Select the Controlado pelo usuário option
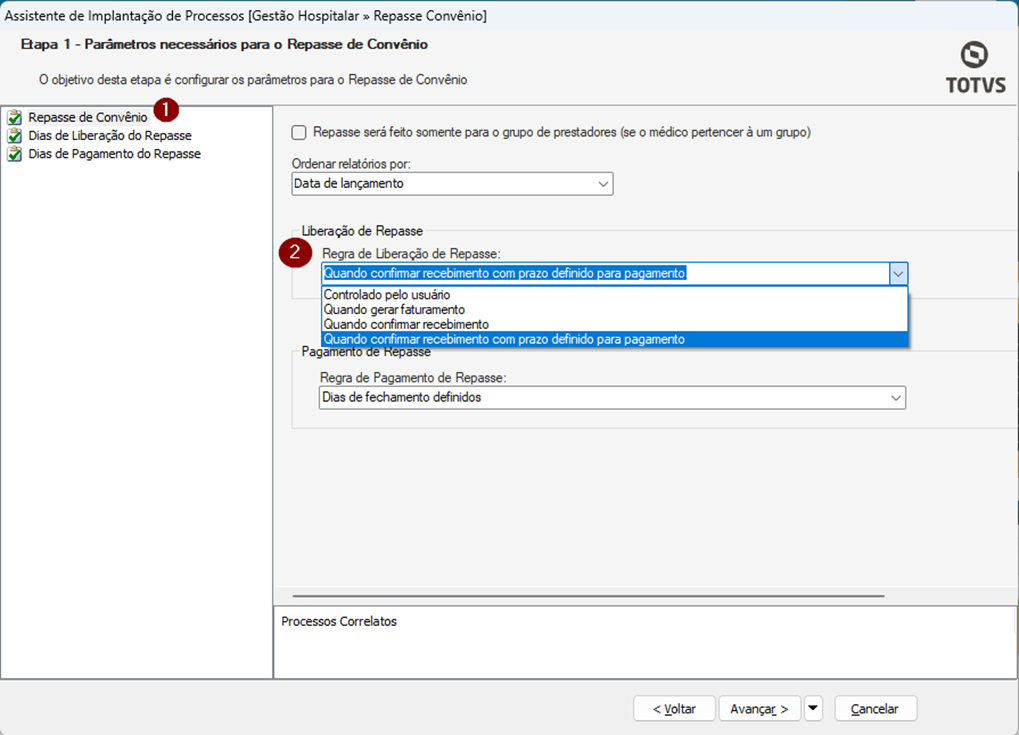1019x735 pixels. tap(387, 295)
